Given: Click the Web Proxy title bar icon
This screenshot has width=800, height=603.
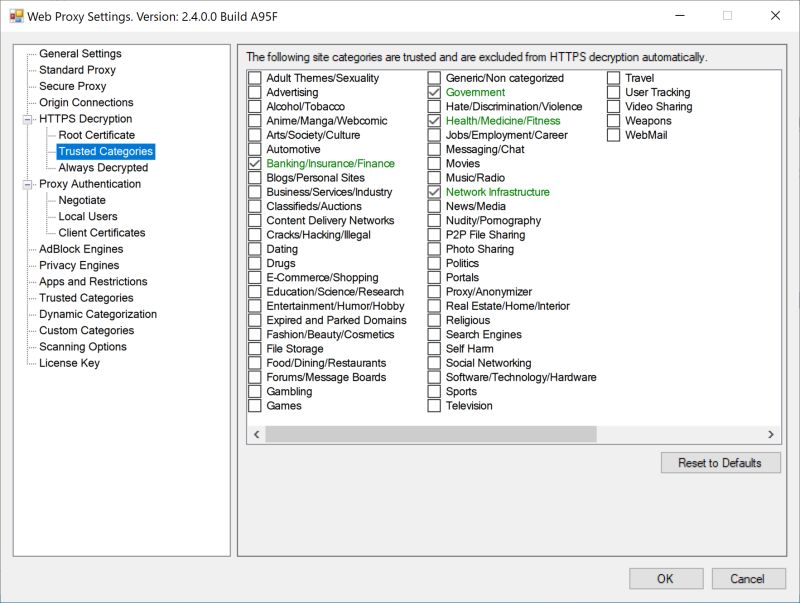Looking at the screenshot, I should pos(16,16).
